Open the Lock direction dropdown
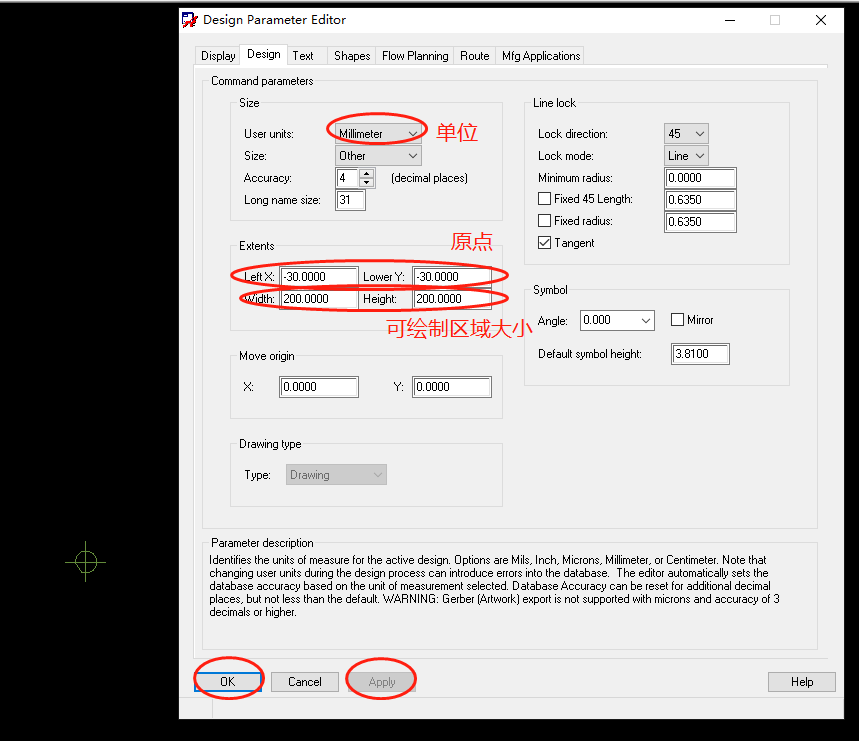This screenshot has height=741, width=859. point(699,134)
